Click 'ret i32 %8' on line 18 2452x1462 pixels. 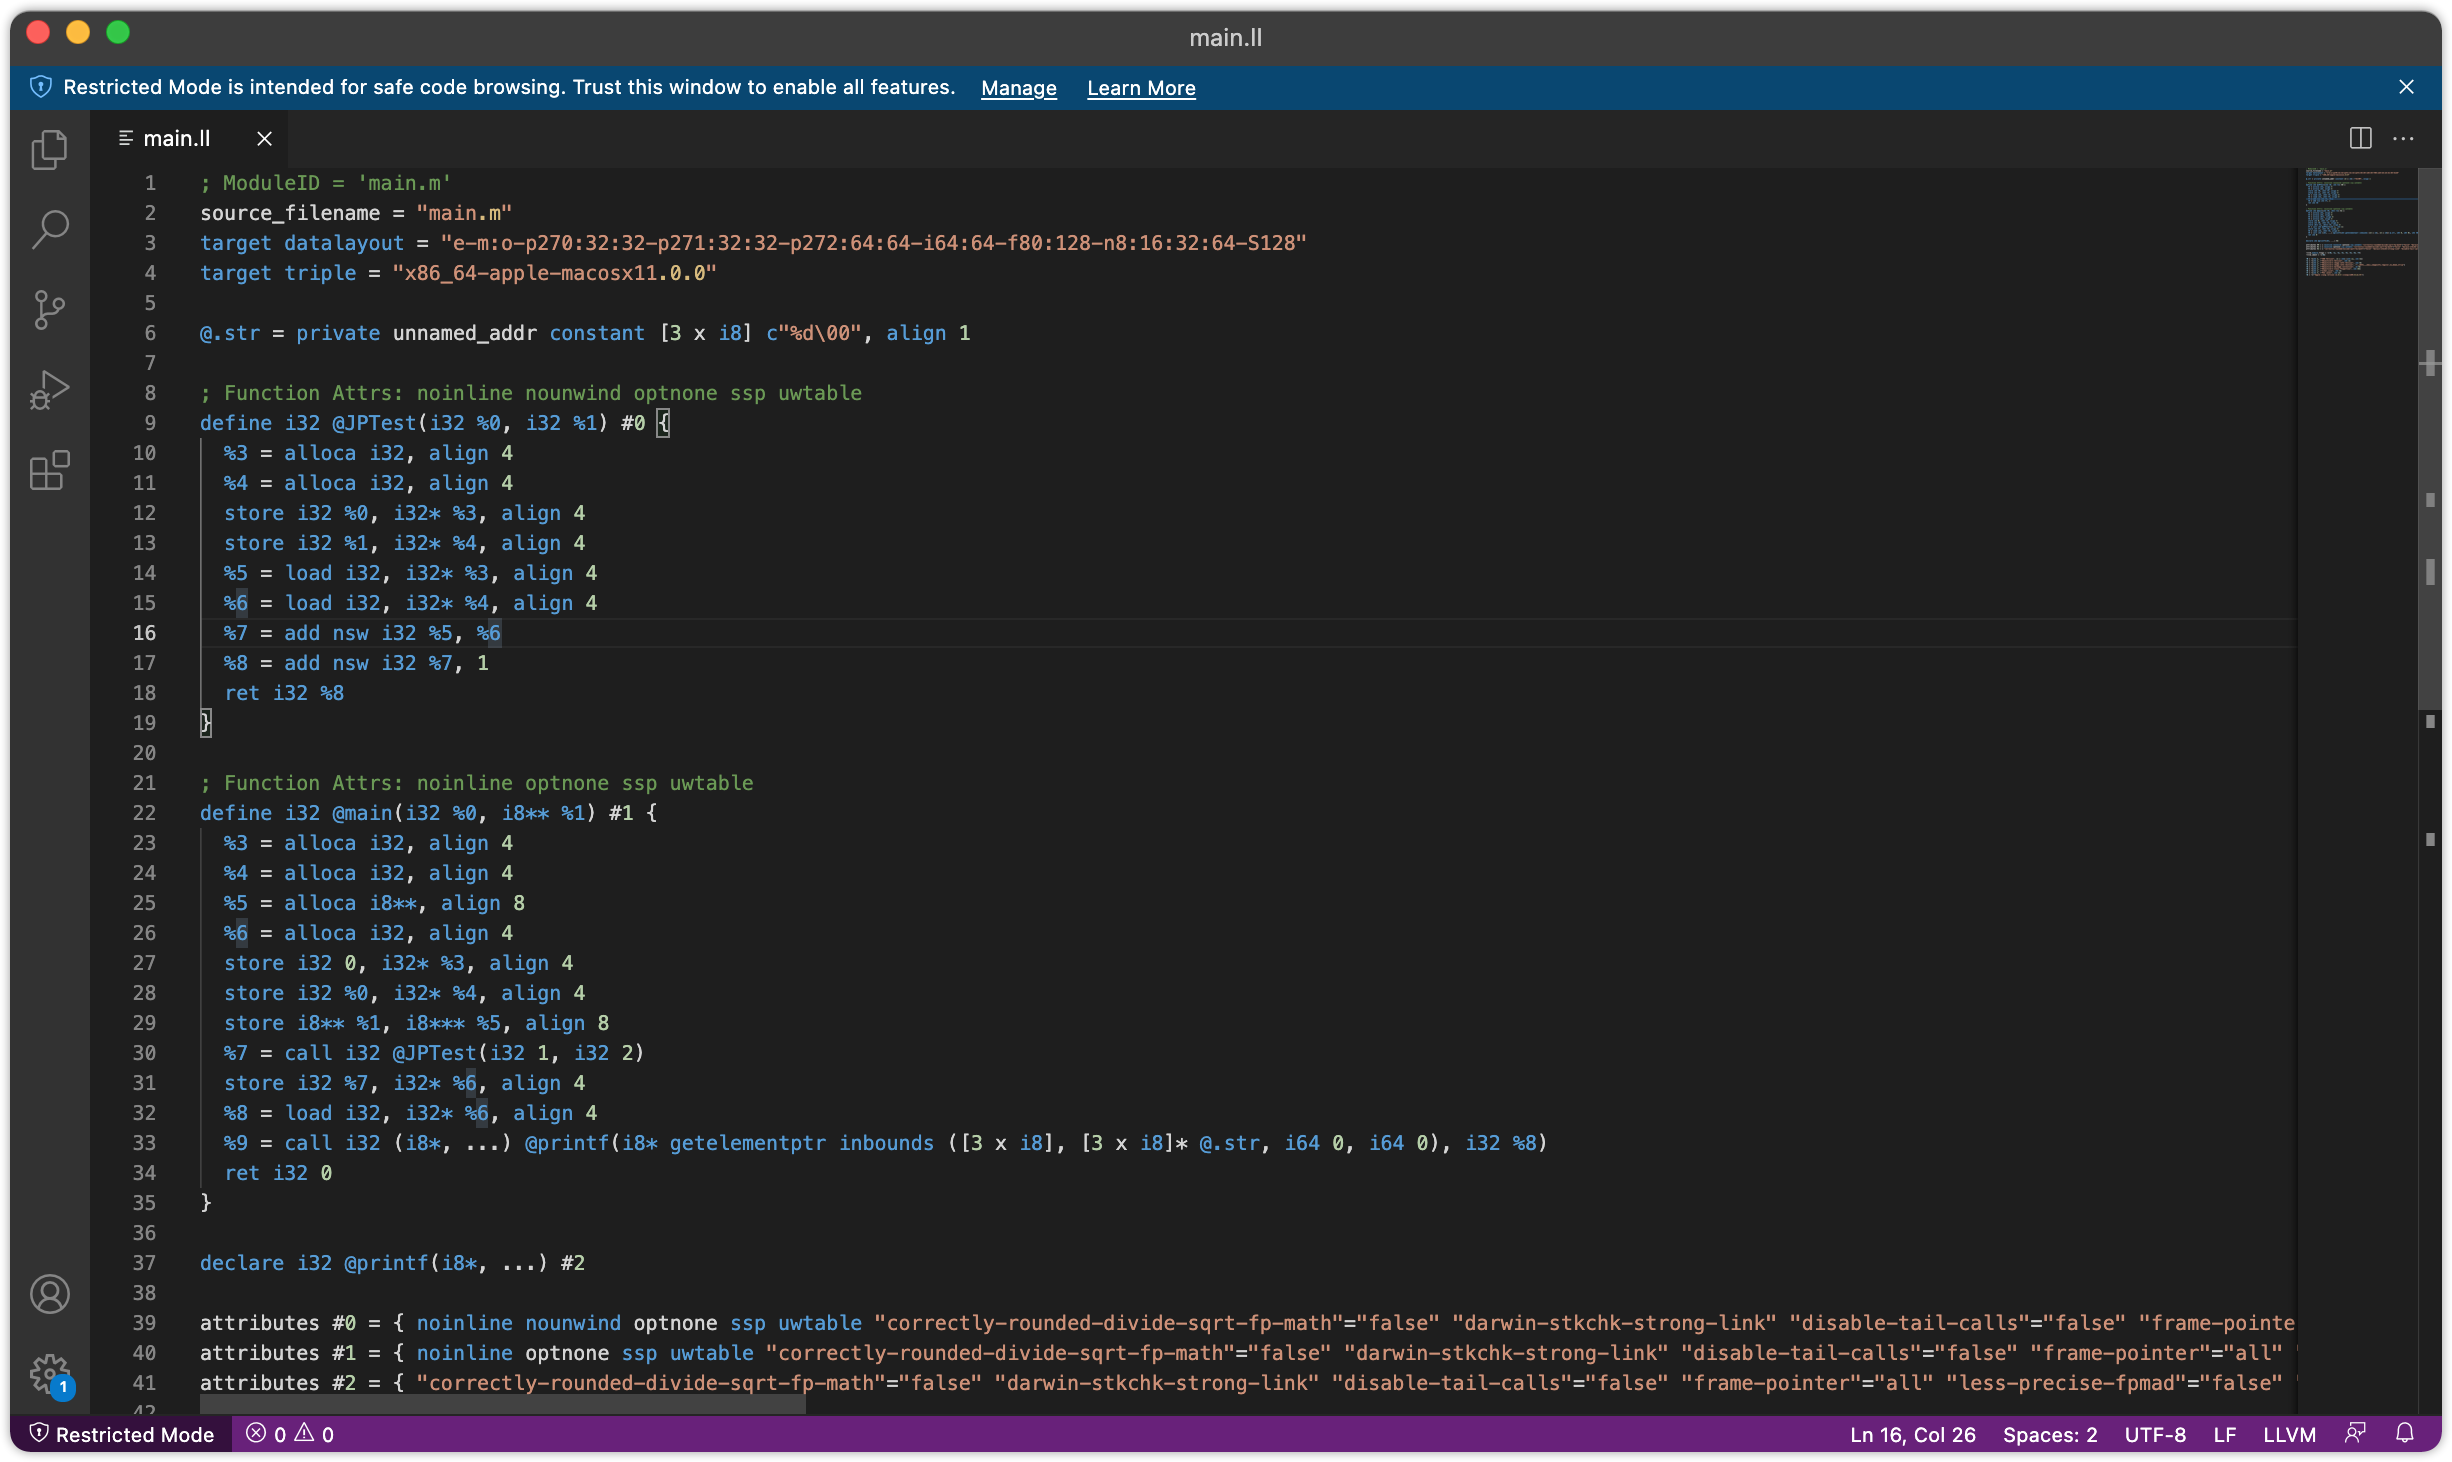284,693
